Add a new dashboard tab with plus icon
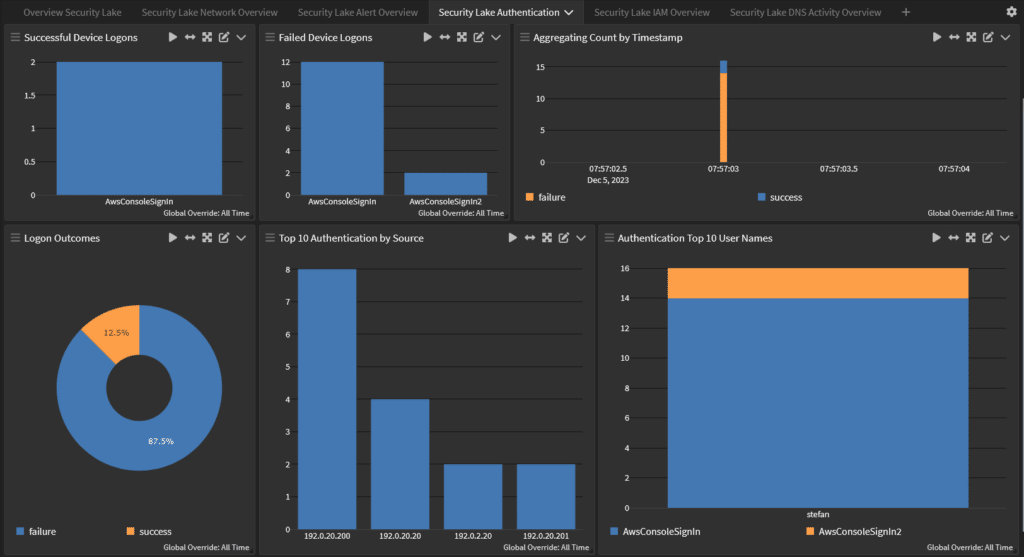This screenshot has width=1024, height=557. pyautogui.click(x=906, y=12)
